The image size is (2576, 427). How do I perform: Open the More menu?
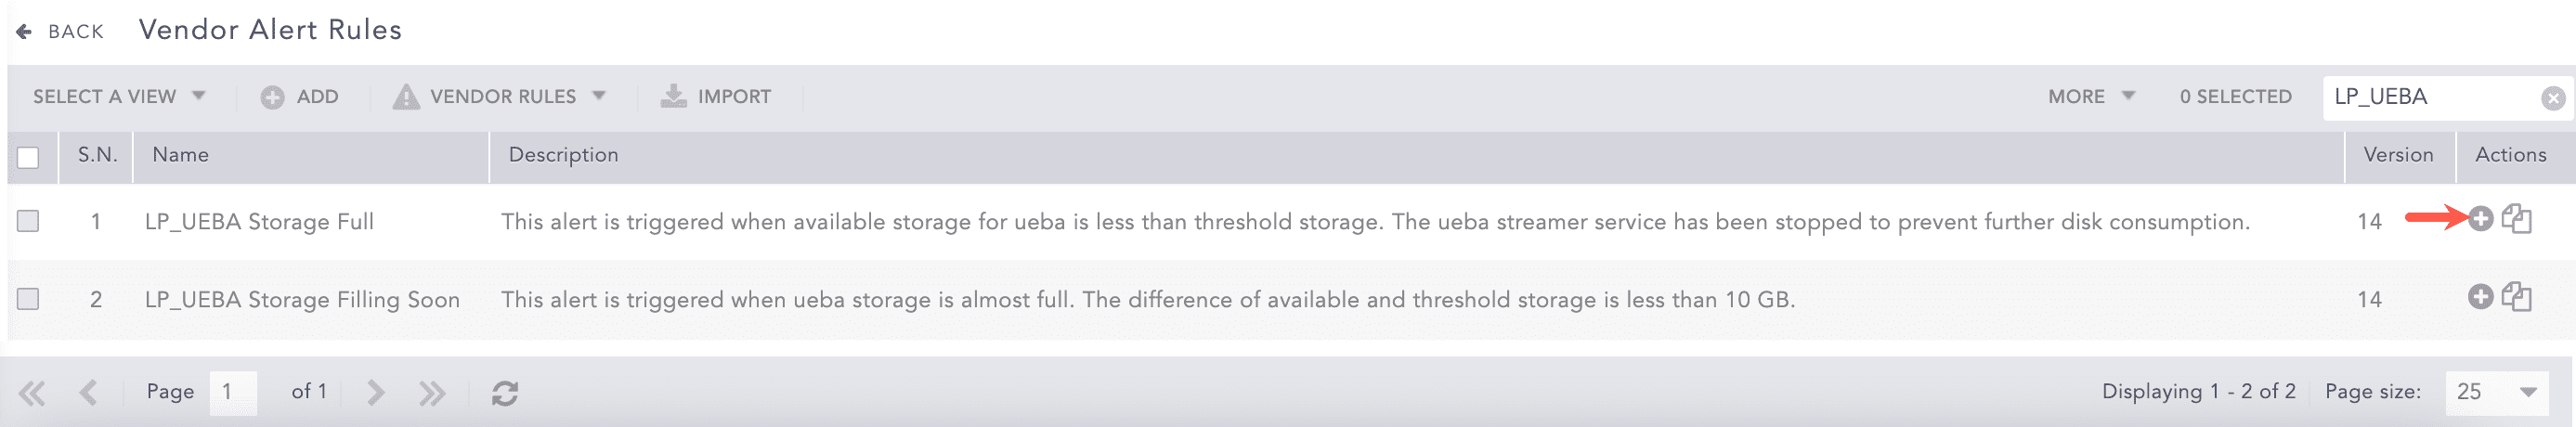click(x=2090, y=96)
